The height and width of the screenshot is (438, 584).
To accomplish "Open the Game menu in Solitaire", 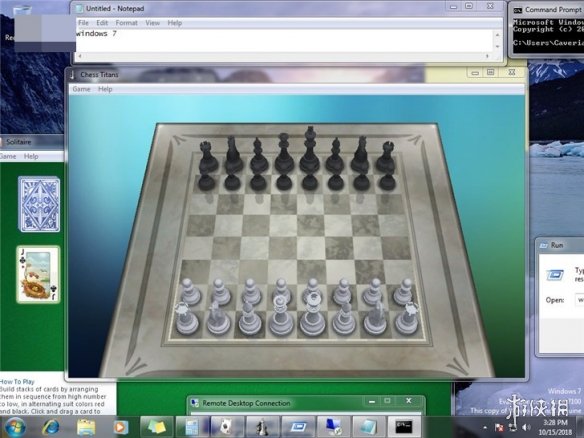I will coord(8,156).
